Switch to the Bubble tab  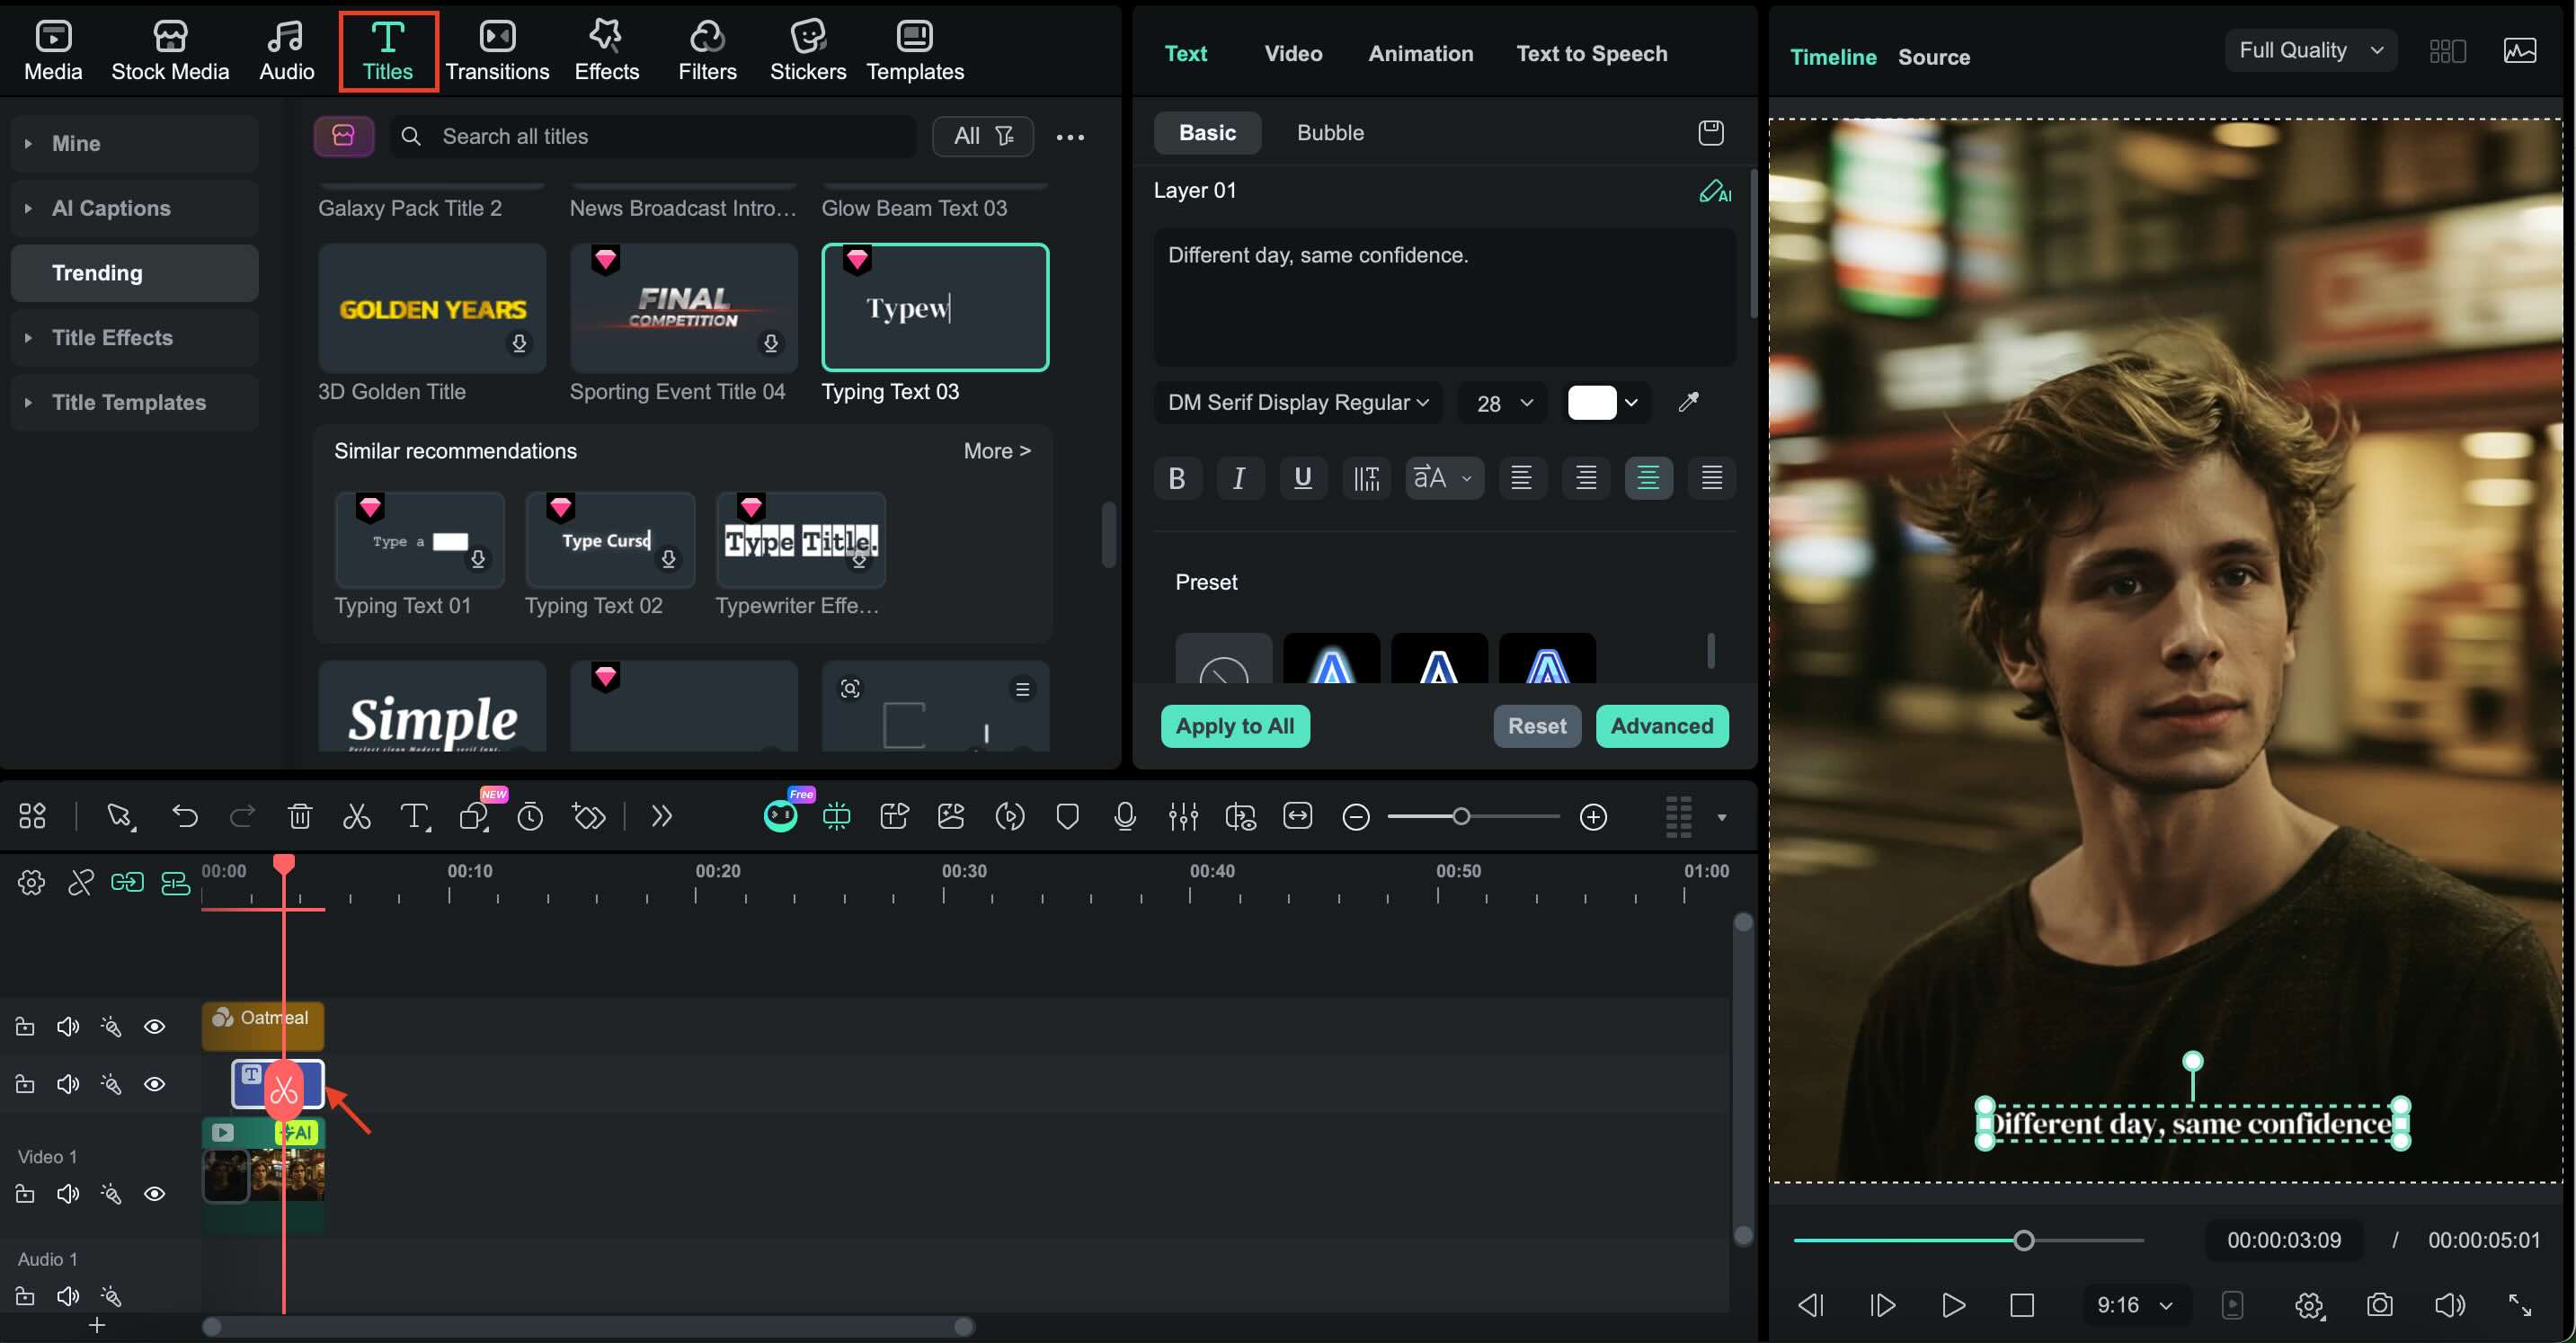(1329, 132)
